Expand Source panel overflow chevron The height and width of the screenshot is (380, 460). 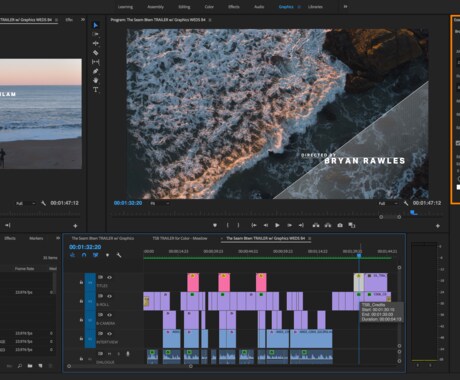pos(83,20)
